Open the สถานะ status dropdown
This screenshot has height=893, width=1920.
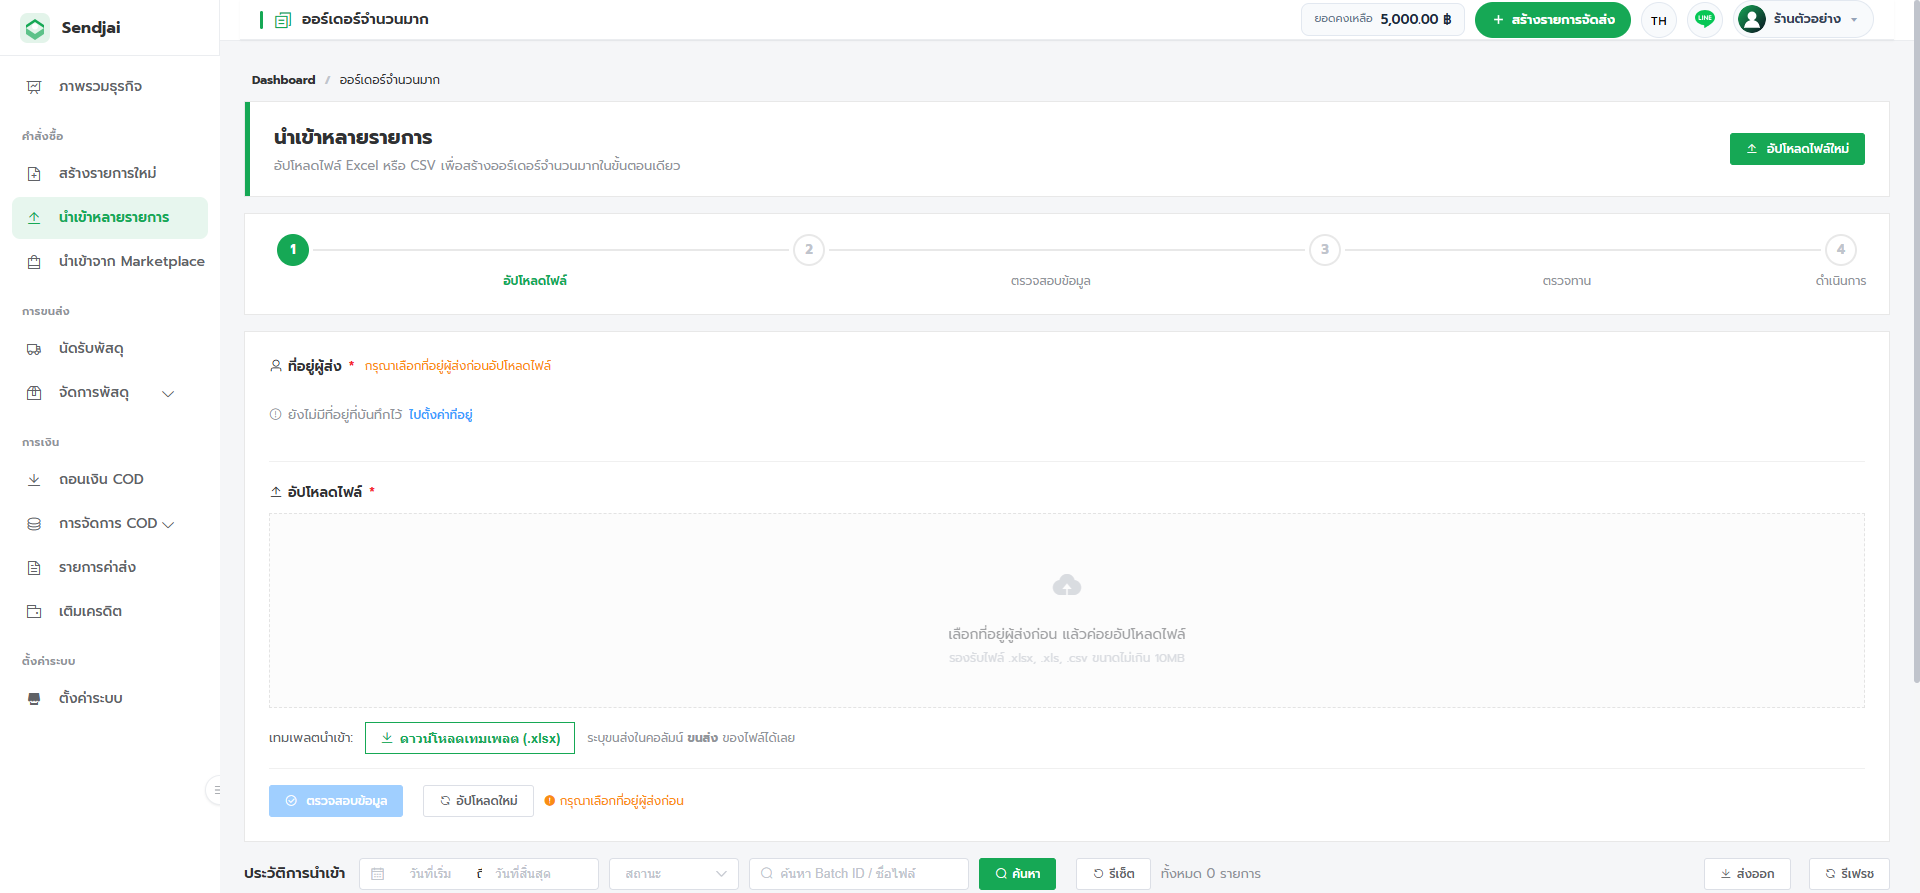(674, 874)
